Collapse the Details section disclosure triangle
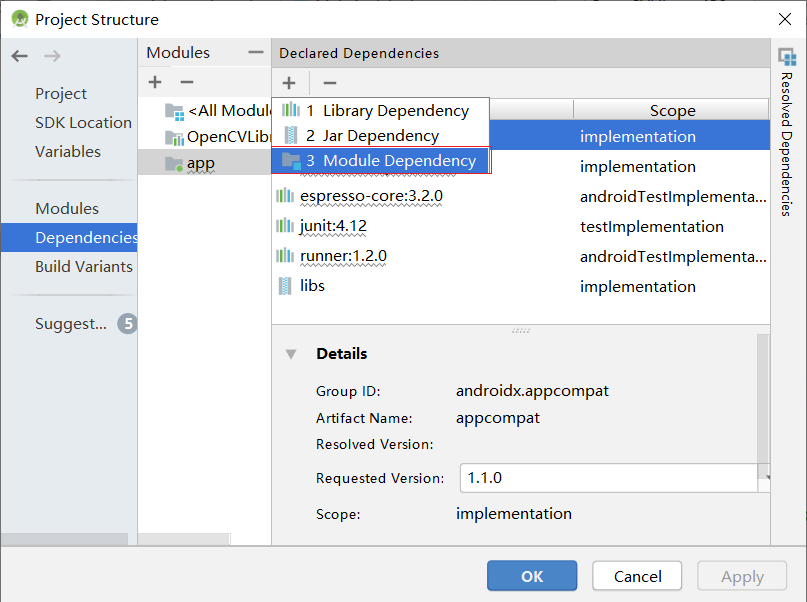807x602 pixels. [x=291, y=353]
